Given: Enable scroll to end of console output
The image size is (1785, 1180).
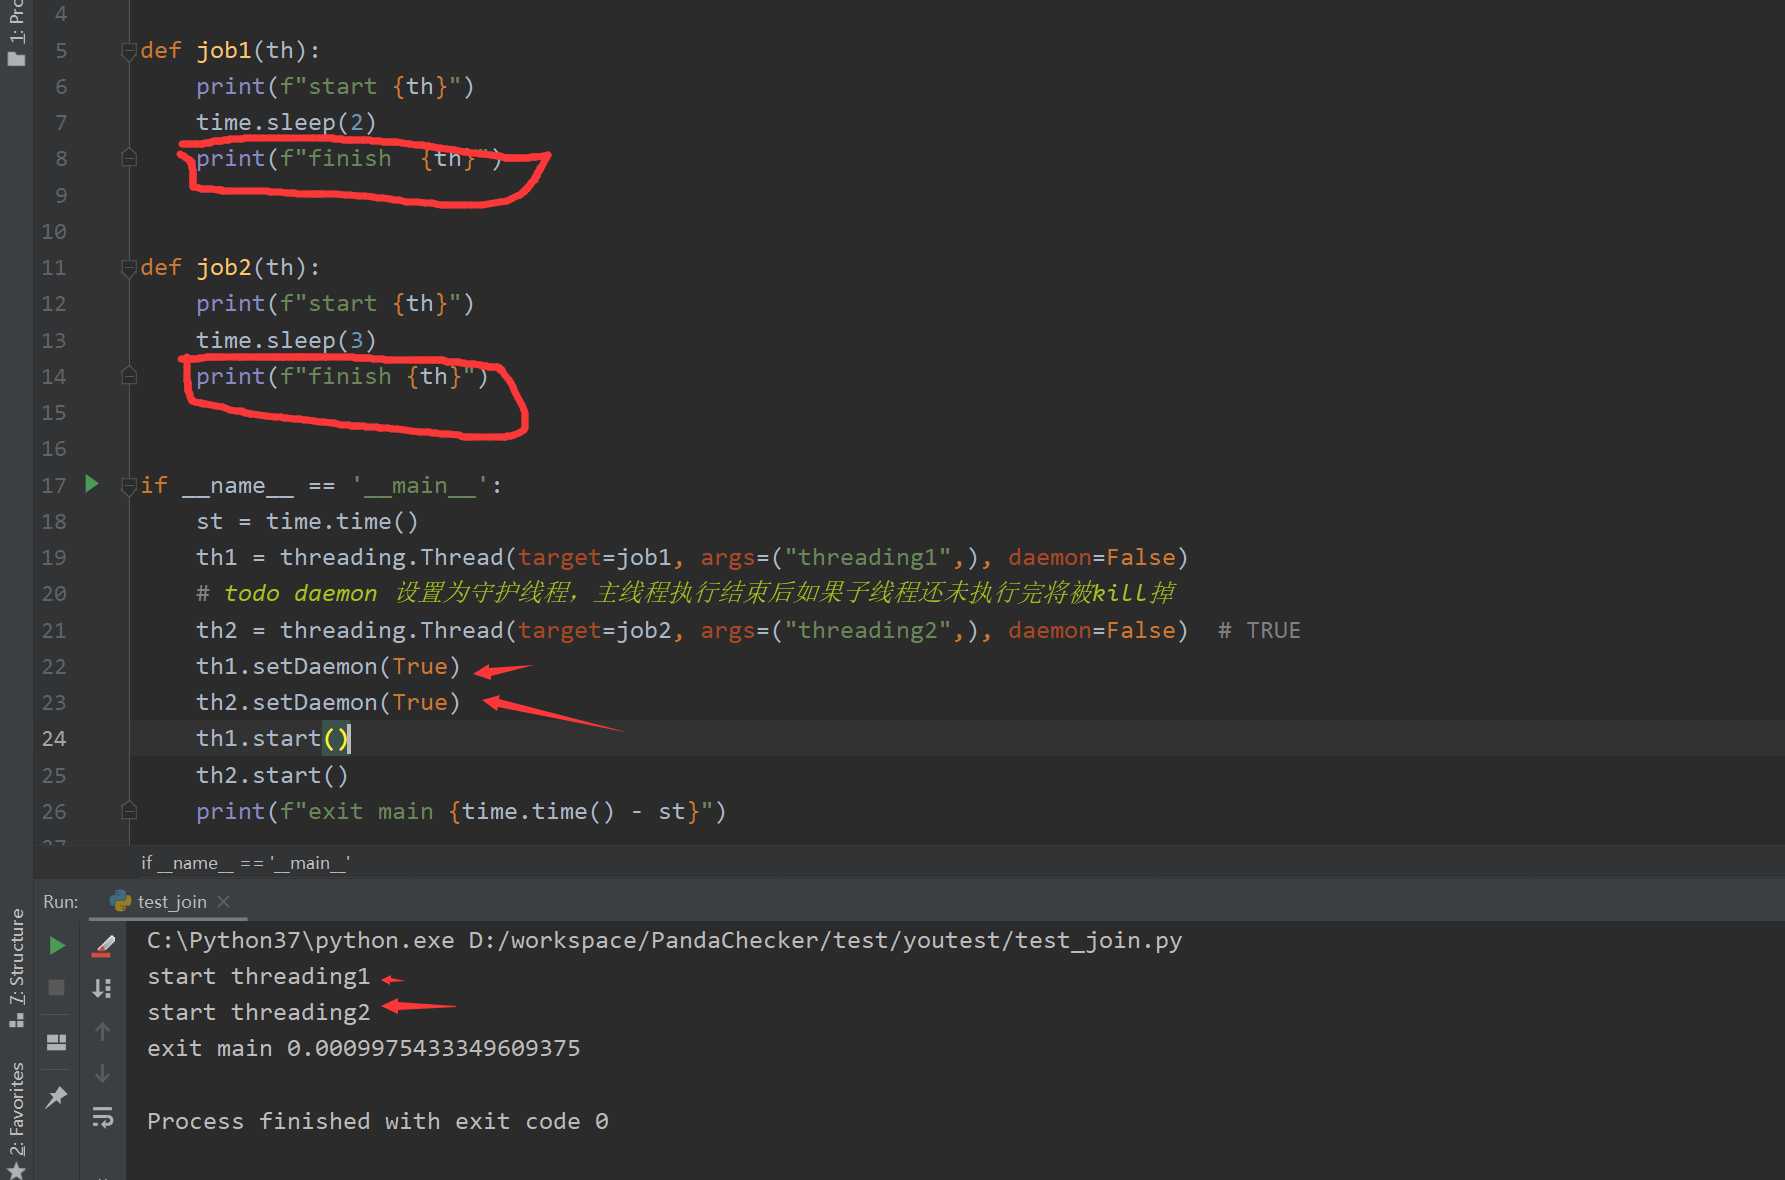Looking at the screenshot, I should [x=102, y=988].
